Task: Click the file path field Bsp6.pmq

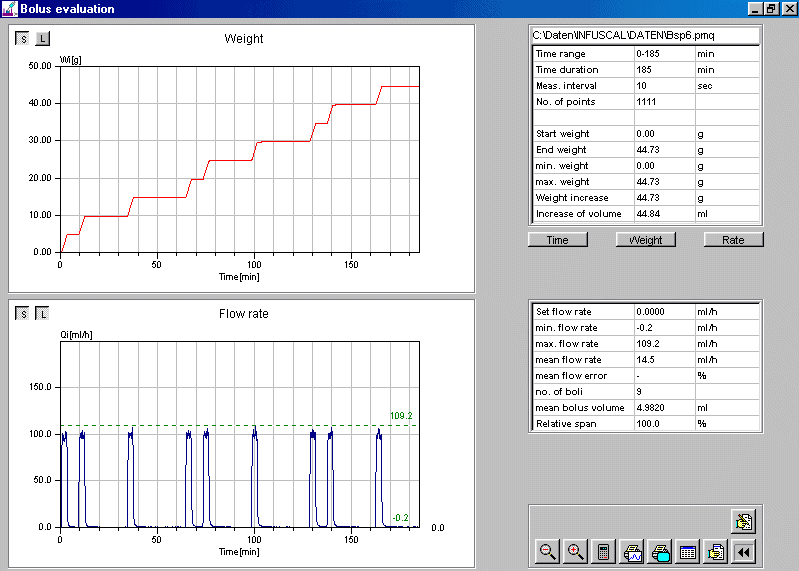Action: [645, 35]
